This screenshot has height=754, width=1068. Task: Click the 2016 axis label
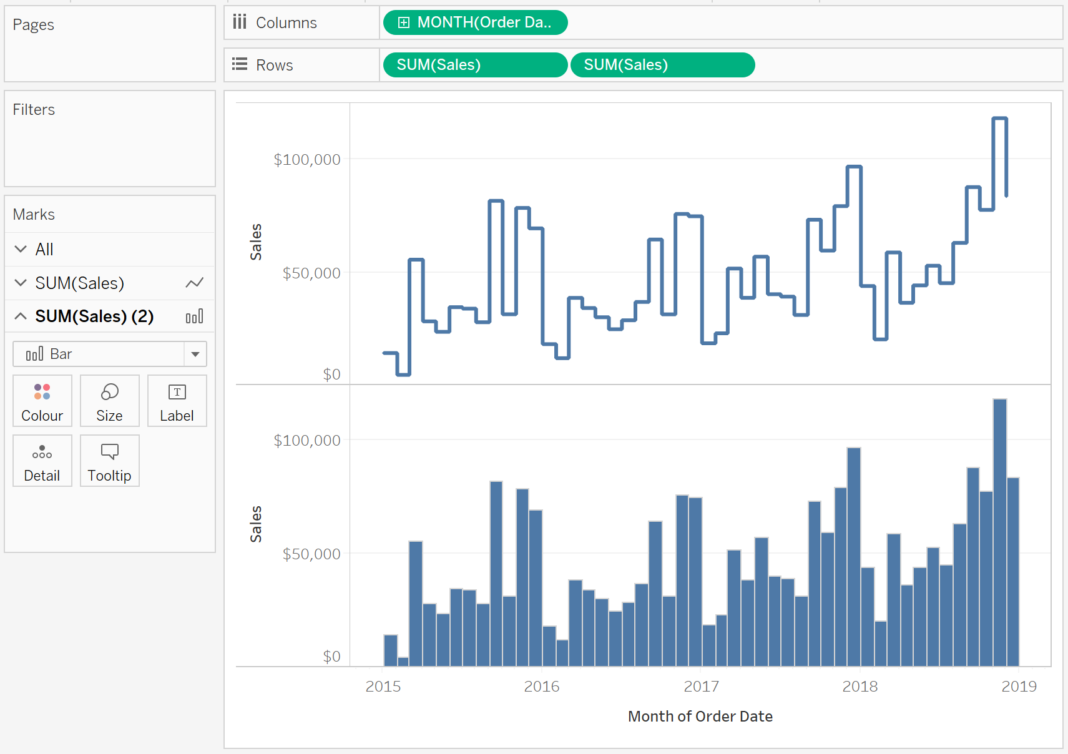(541, 686)
